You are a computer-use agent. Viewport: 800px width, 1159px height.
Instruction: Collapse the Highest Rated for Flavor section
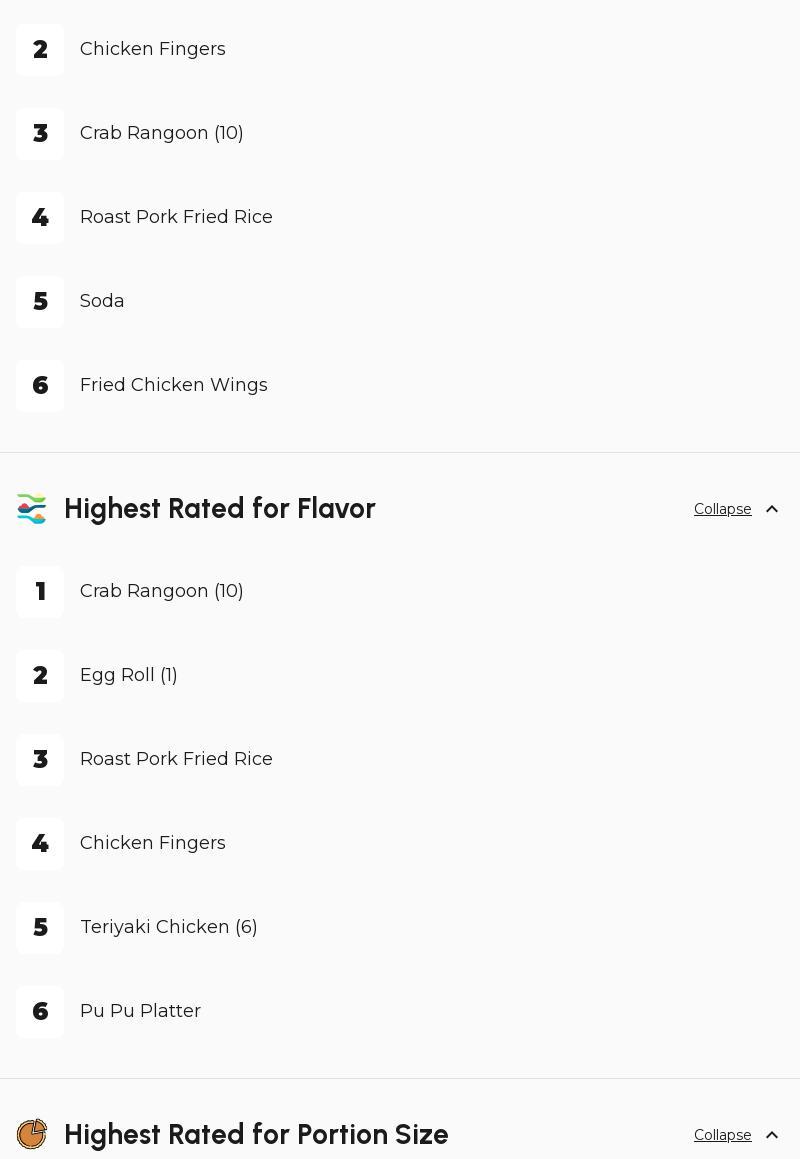[x=722, y=509]
